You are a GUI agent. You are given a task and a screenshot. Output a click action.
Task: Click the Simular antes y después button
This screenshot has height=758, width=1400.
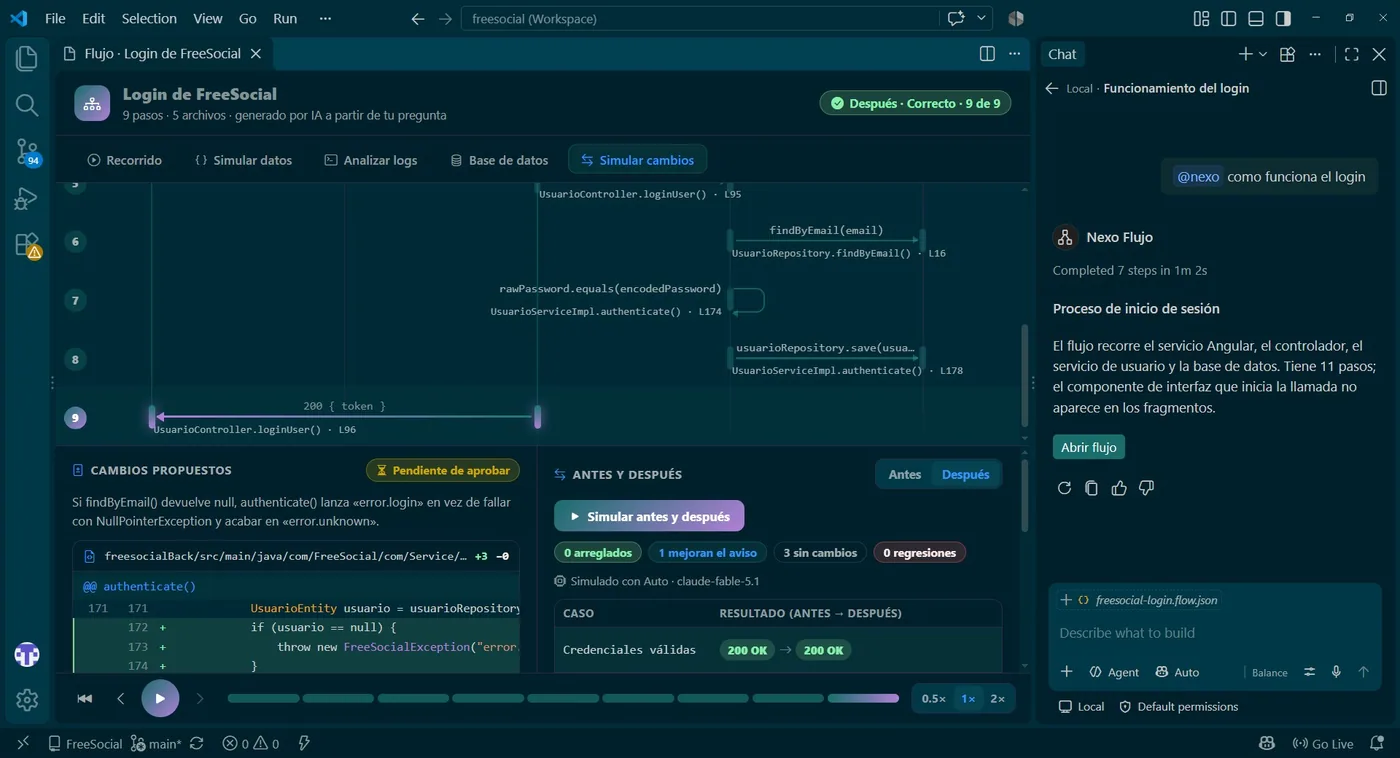(649, 516)
